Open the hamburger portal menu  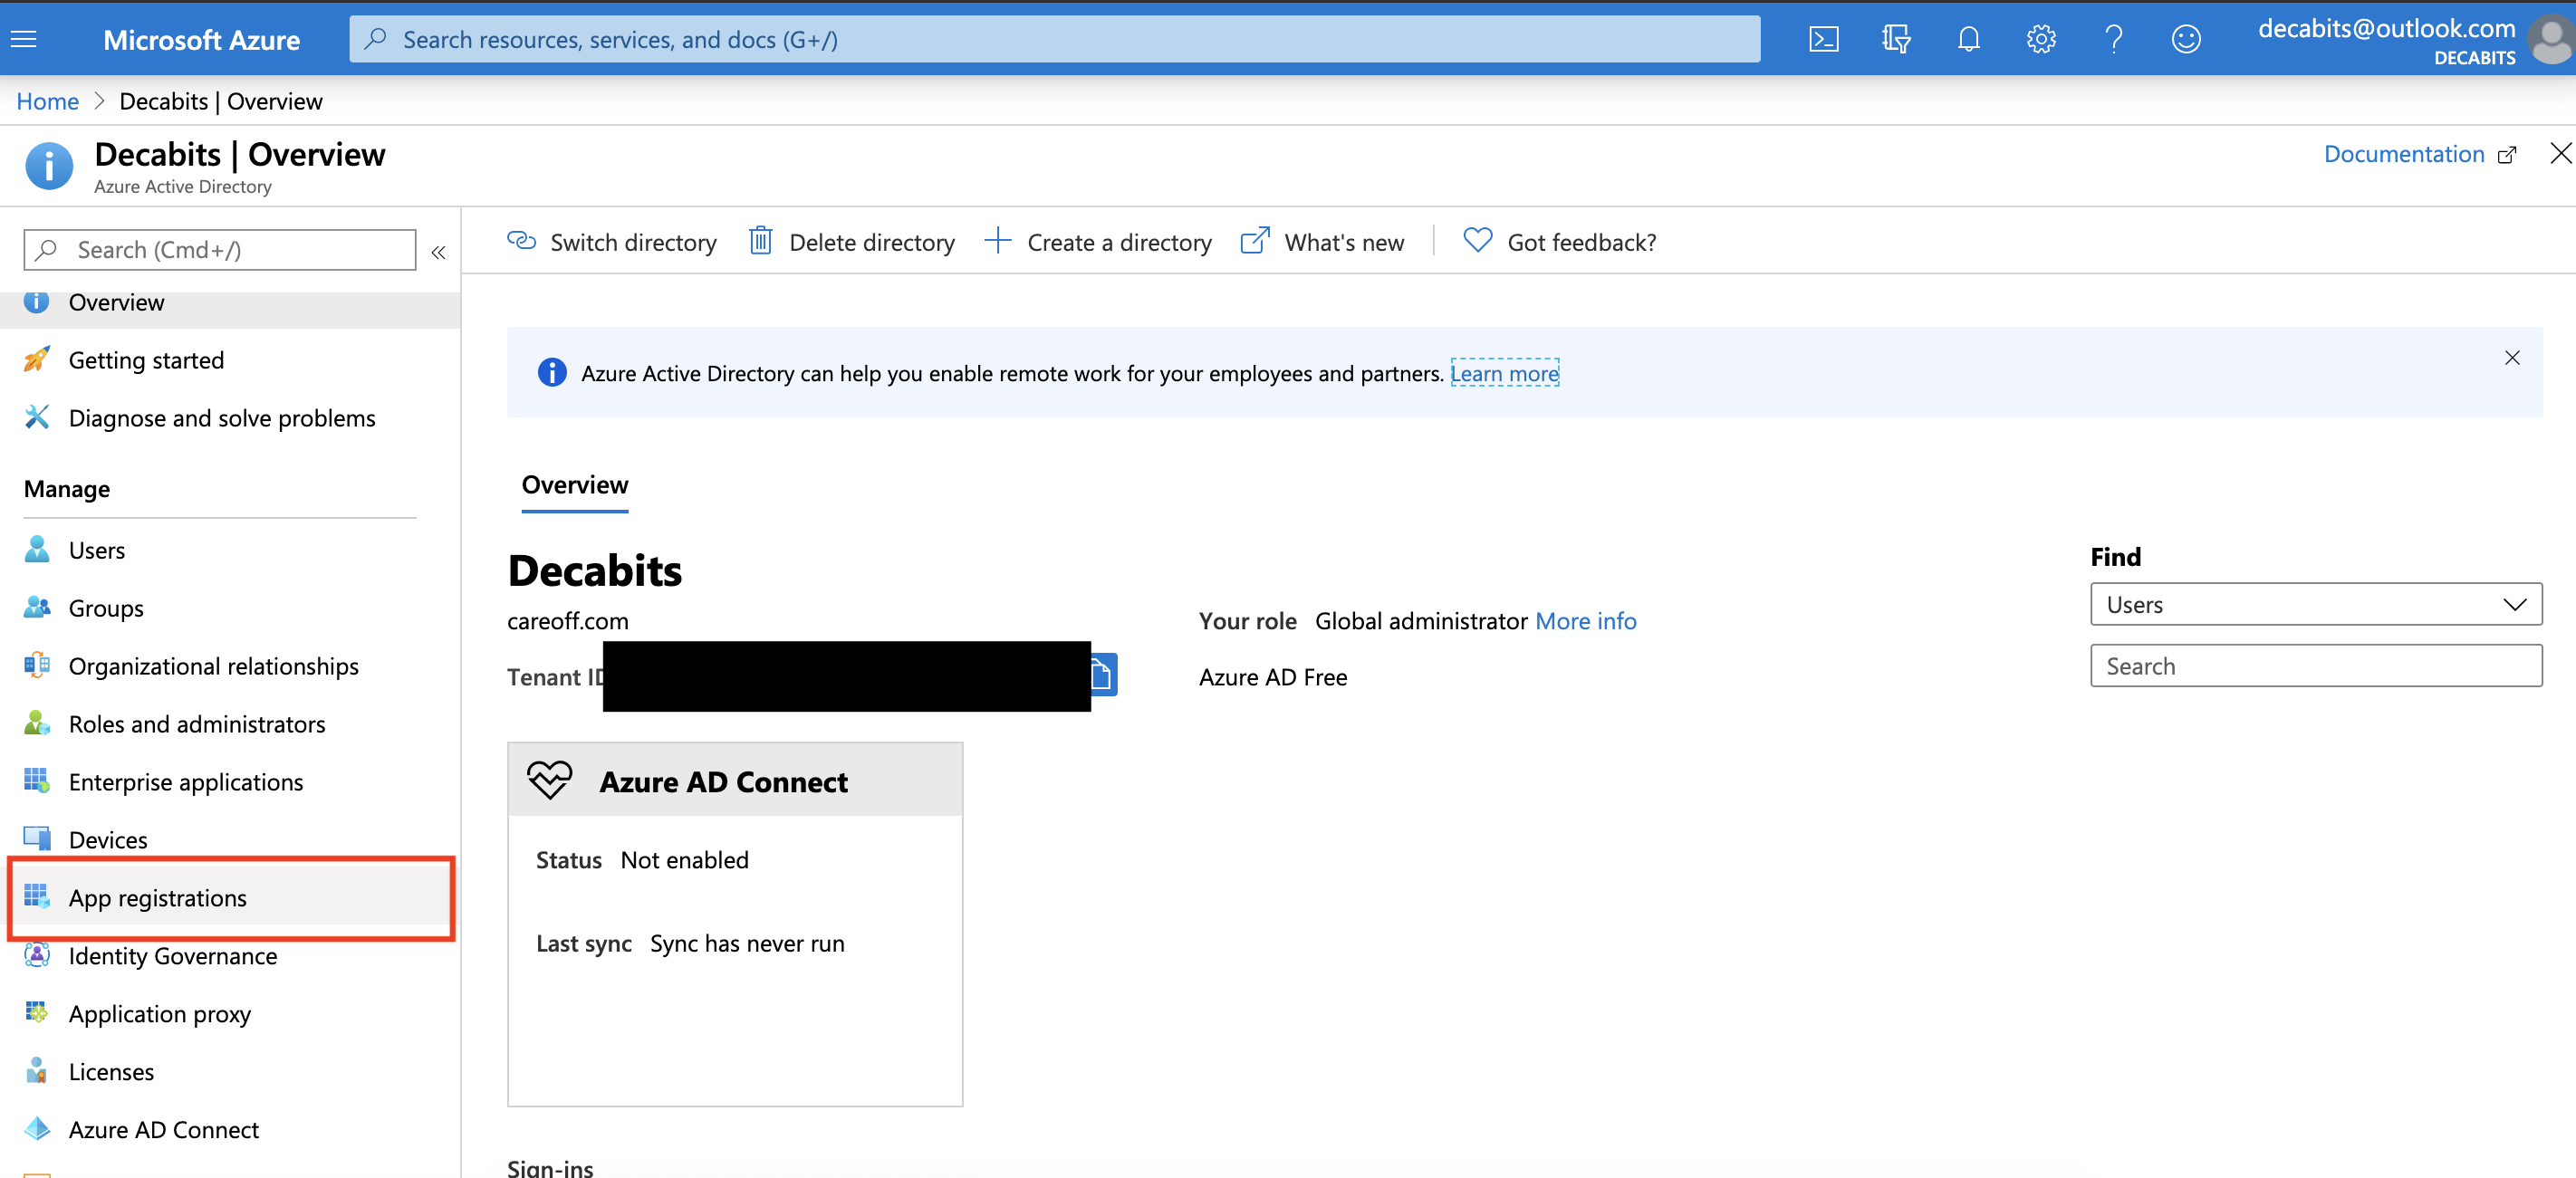[23, 39]
